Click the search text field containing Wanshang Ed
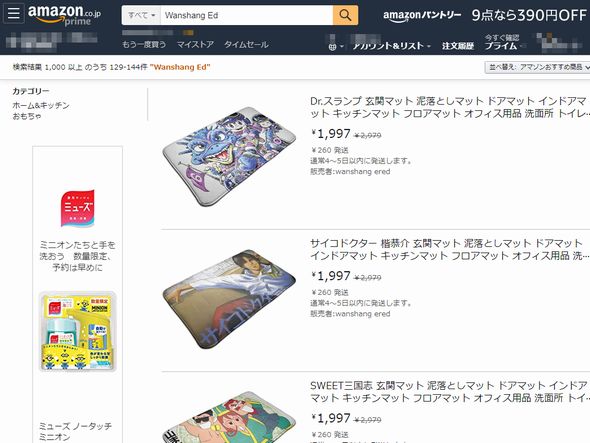590x443 pixels. (247, 15)
